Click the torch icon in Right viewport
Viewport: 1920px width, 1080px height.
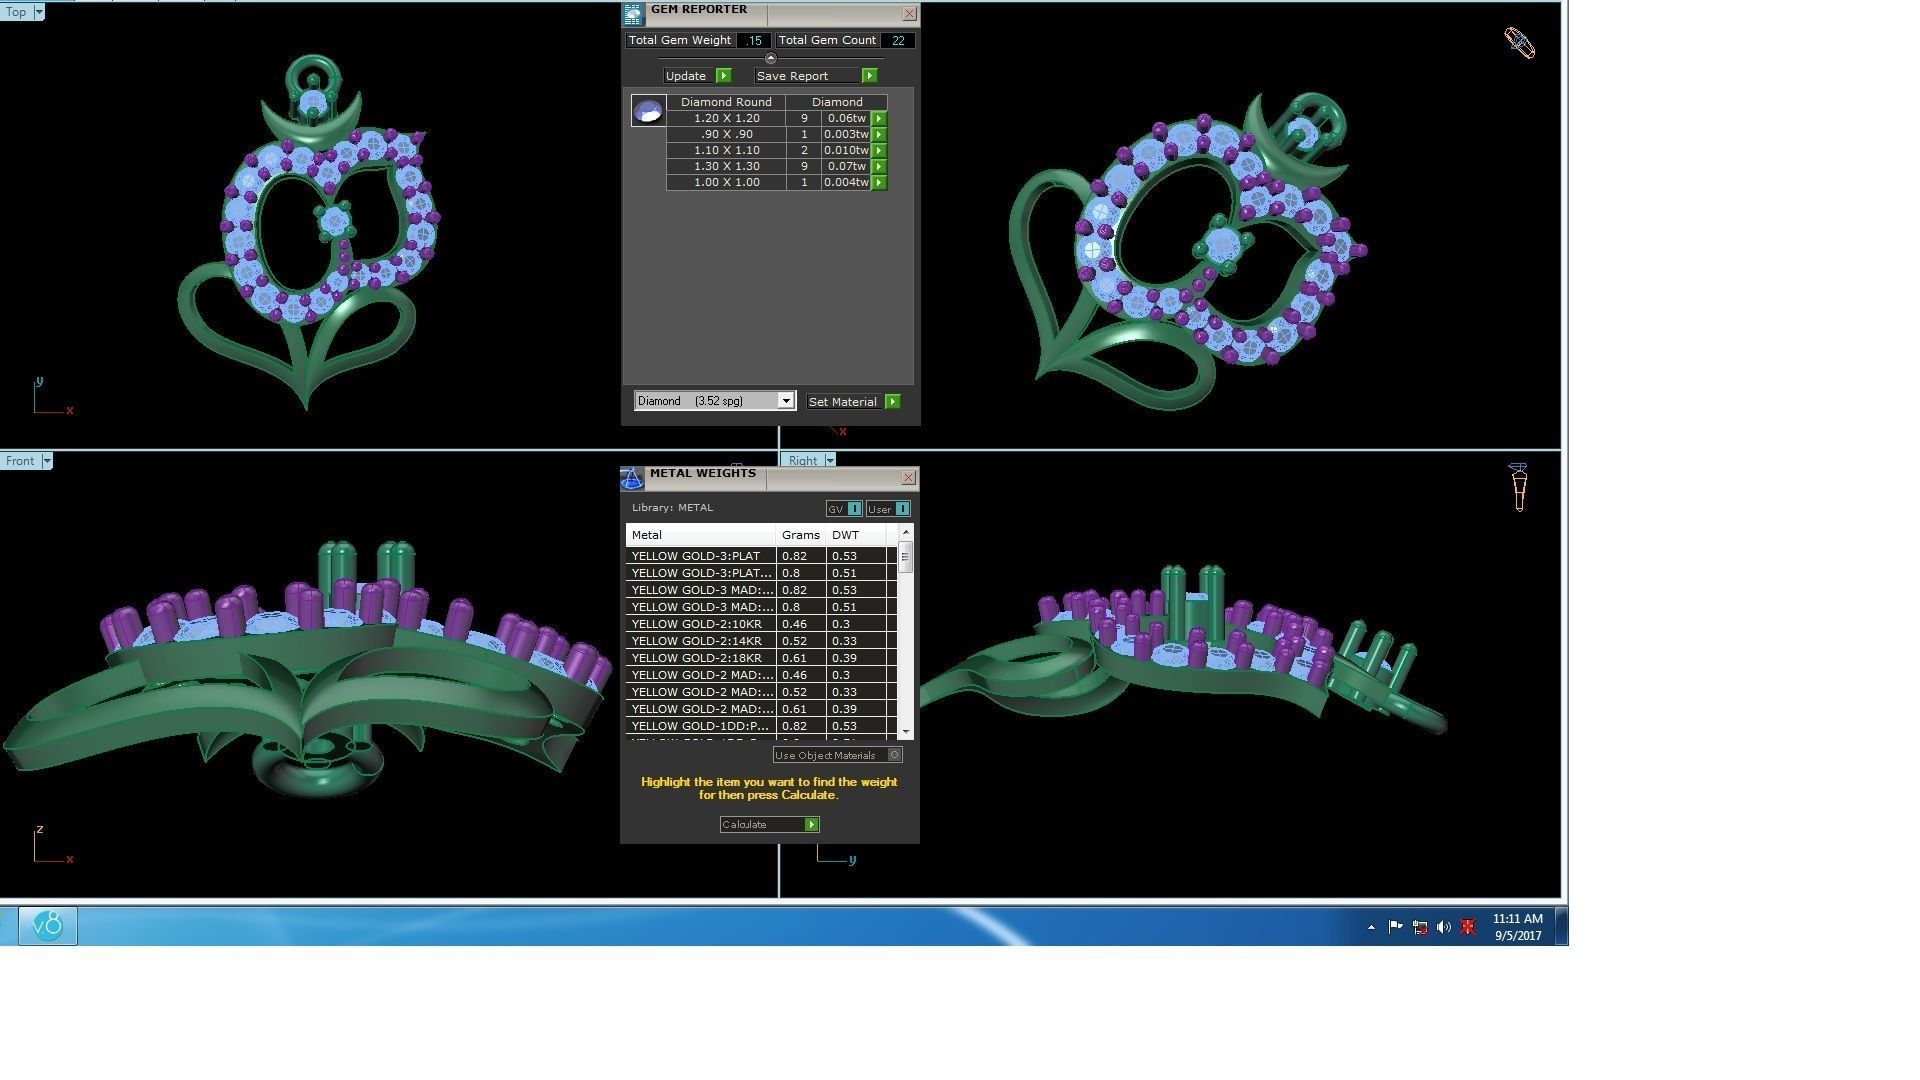(1519, 487)
